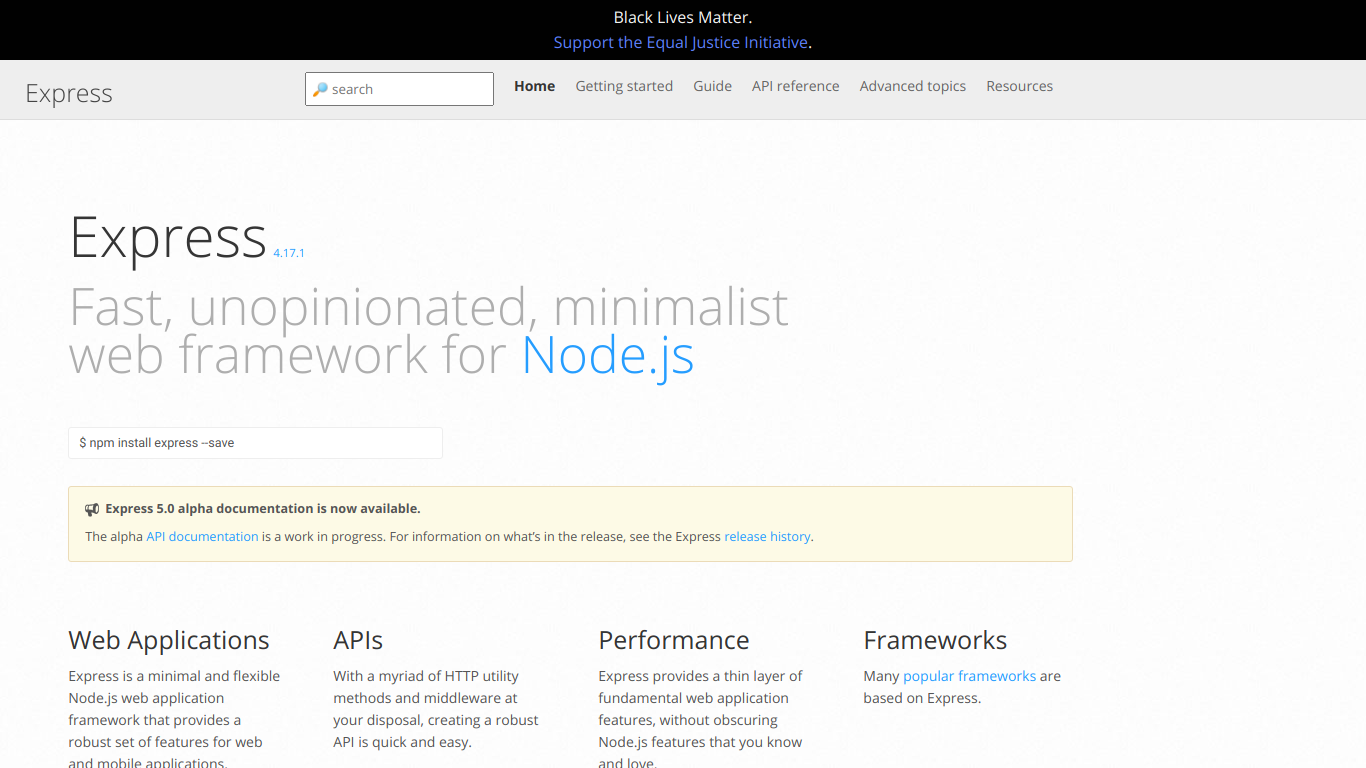Viewport: 1366px width, 768px height.
Task: Click the Express 5.0 alpha documentation notice text
Action: coord(263,509)
